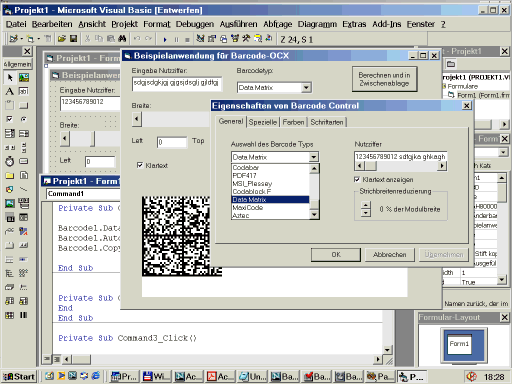Open Add Project toolbar dropdown arrow
512x384 pixels.
coord(22,39)
